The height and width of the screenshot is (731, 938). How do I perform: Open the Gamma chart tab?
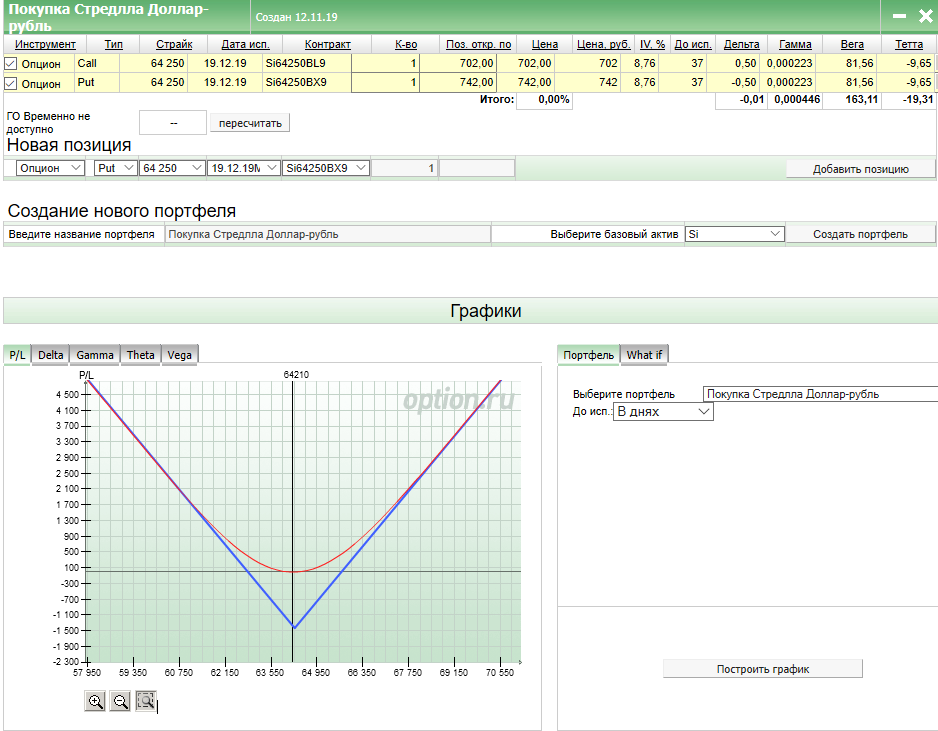pos(95,355)
